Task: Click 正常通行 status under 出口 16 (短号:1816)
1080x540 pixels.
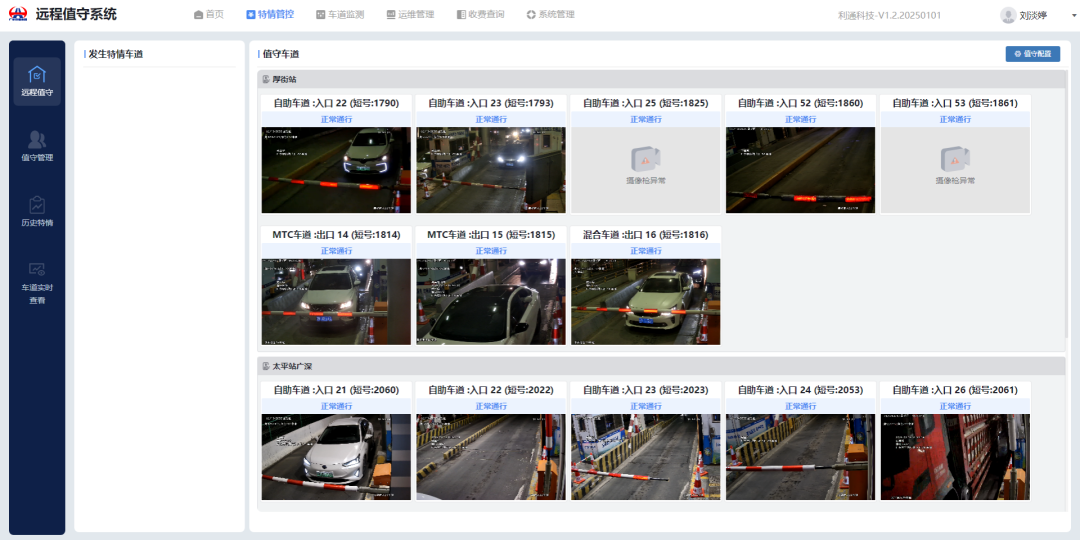Action: click(645, 251)
